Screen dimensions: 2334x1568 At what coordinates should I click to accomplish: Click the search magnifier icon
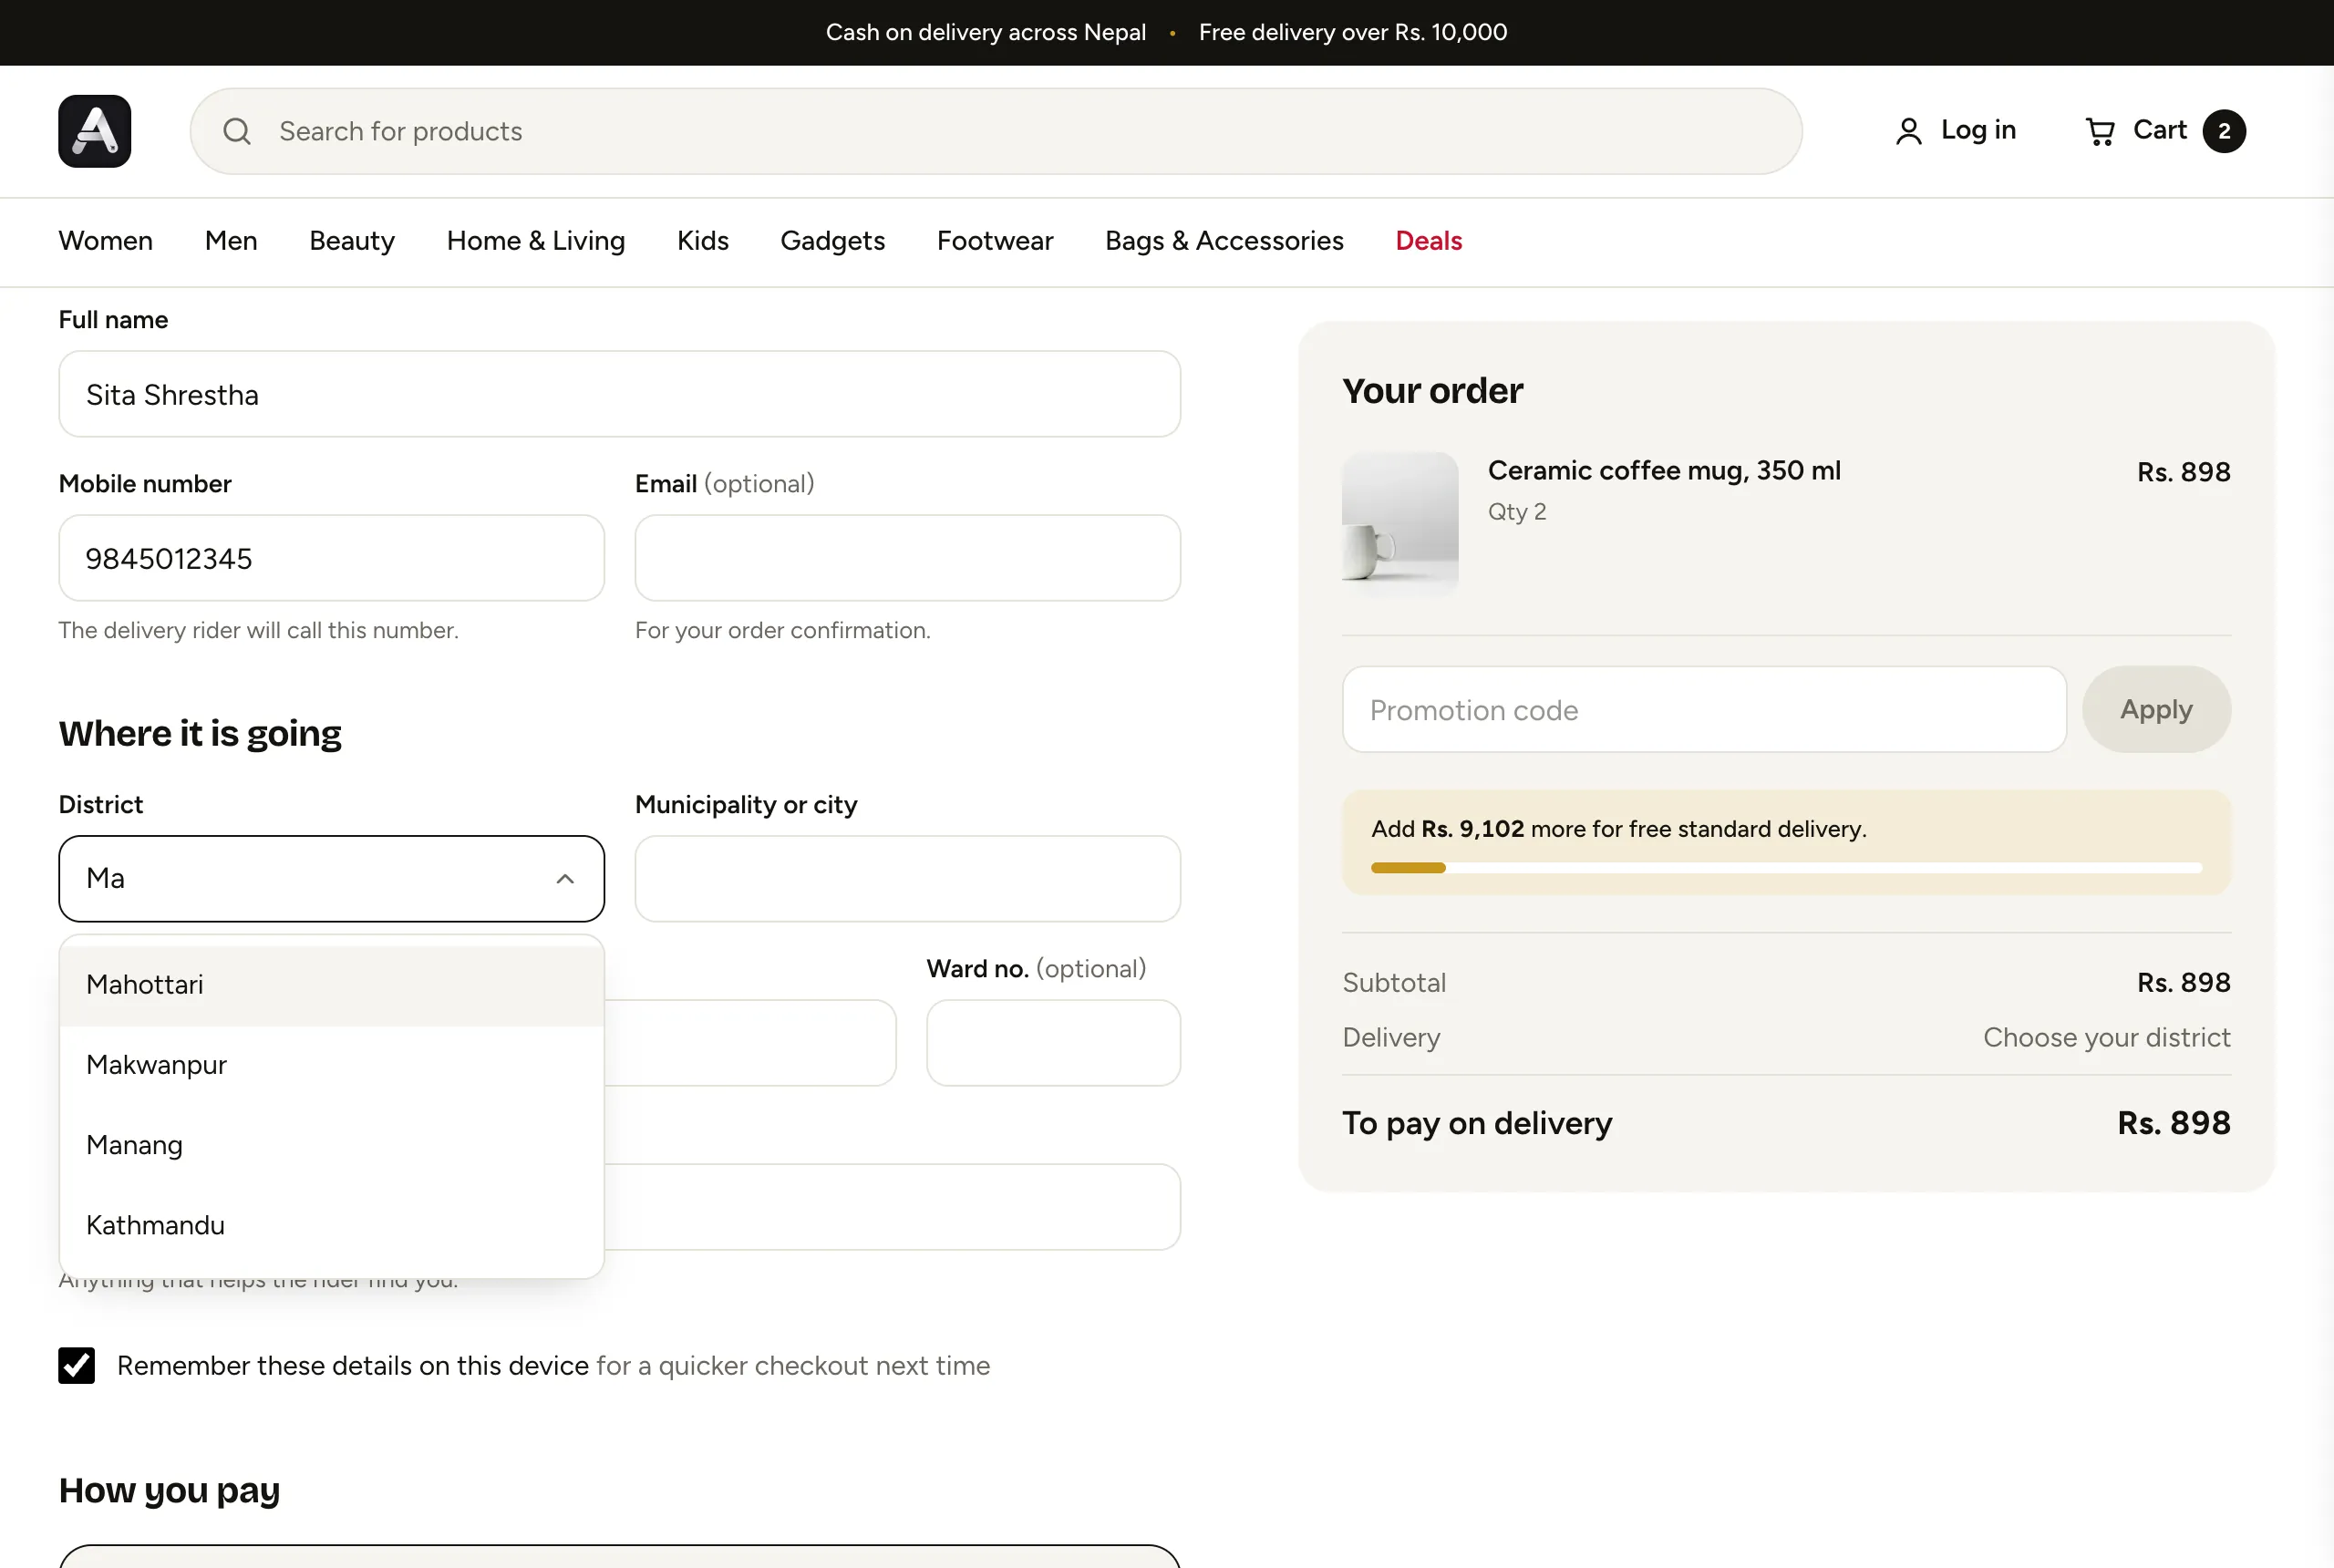(x=237, y=131)
